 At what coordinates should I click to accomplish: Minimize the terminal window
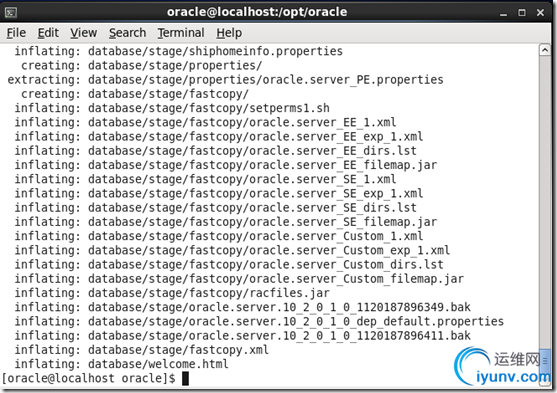point(503,13)
